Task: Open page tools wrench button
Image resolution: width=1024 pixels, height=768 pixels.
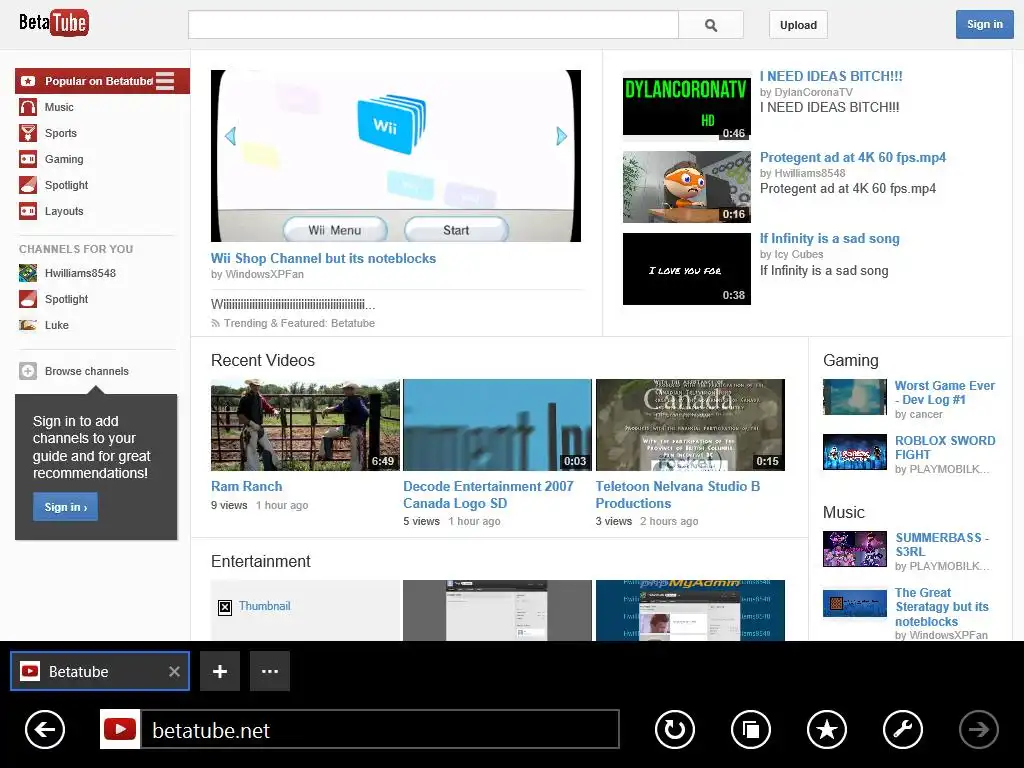Action: 903,729
